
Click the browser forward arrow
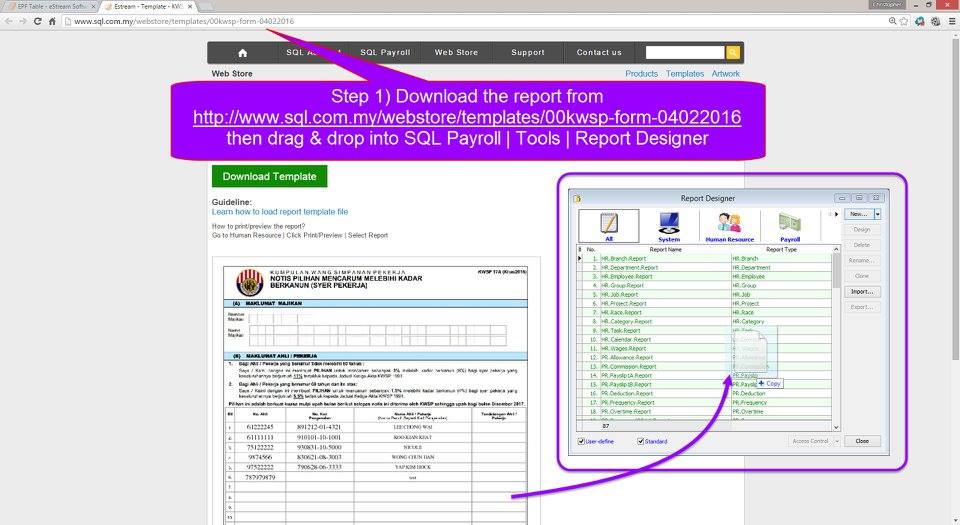point(23,21)
